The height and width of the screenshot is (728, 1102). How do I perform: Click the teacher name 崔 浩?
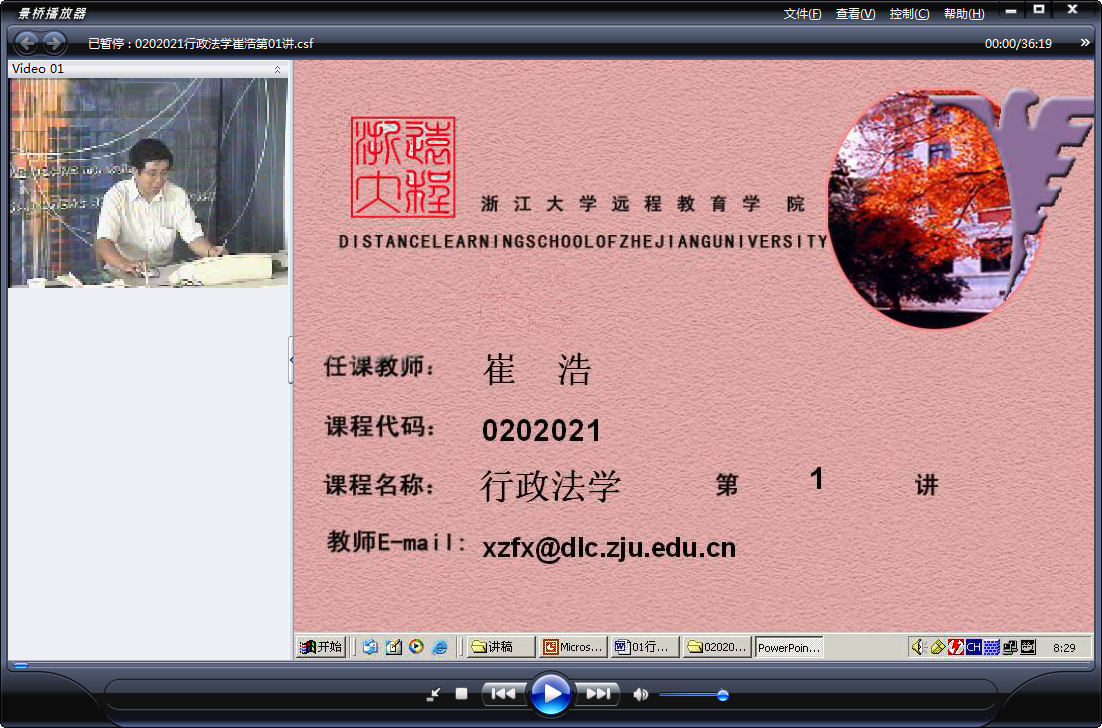pyautogui.click(x=538, y=369)
